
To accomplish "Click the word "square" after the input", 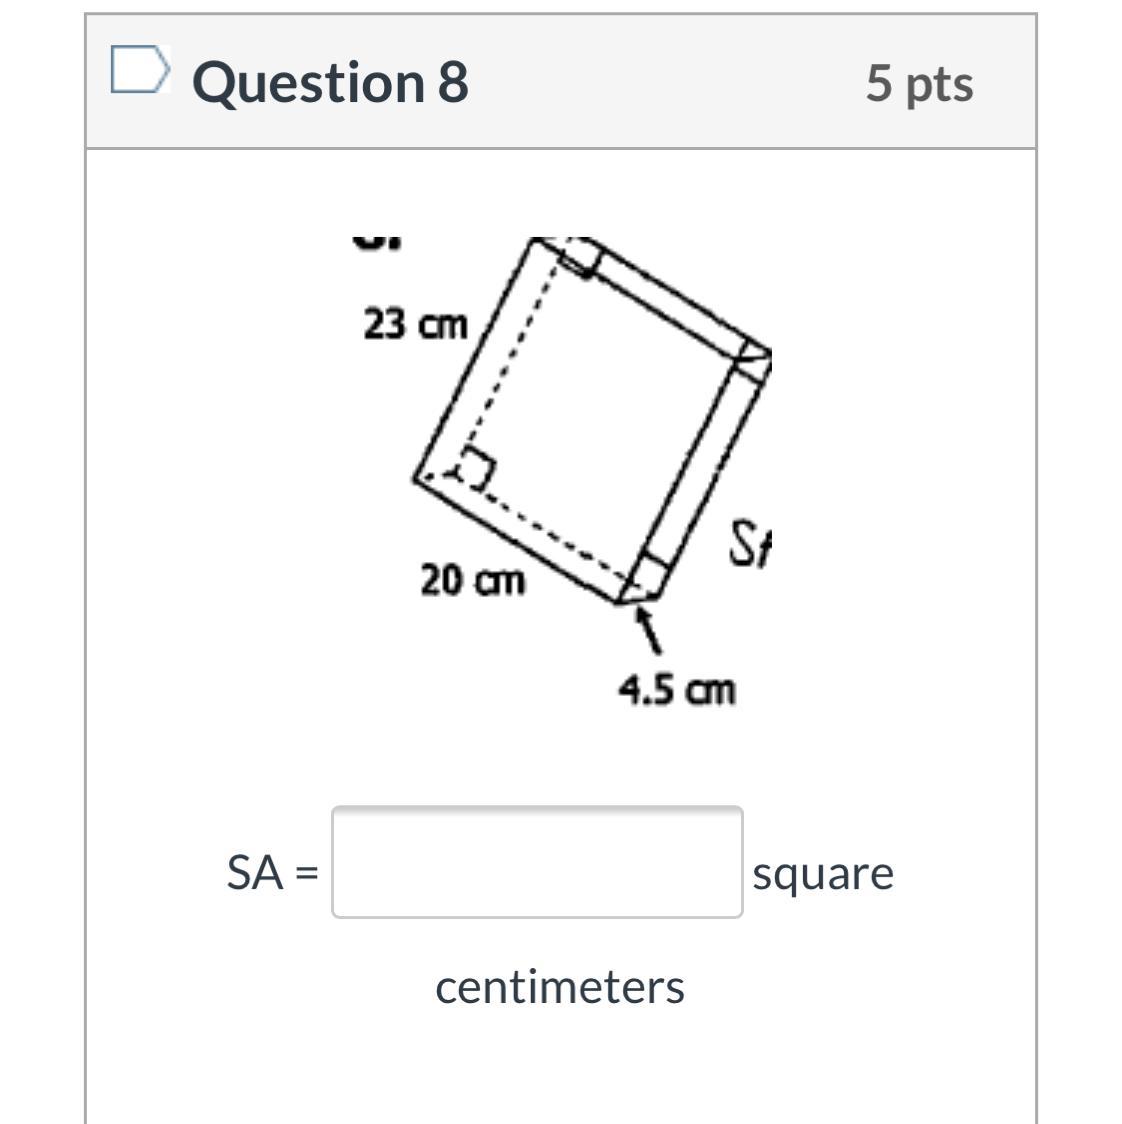I will coord(823,875).
